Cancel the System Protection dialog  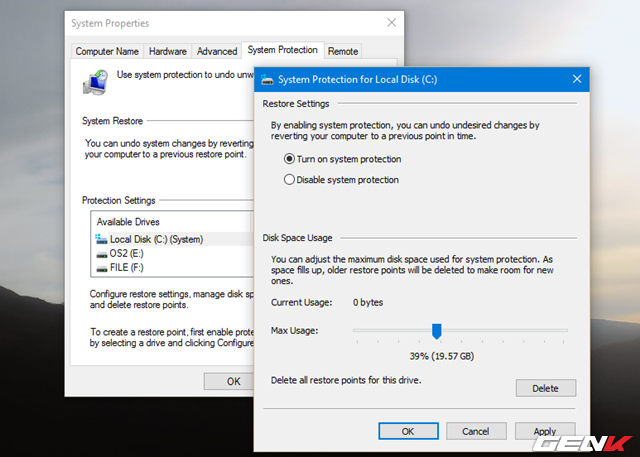[476, 431]
